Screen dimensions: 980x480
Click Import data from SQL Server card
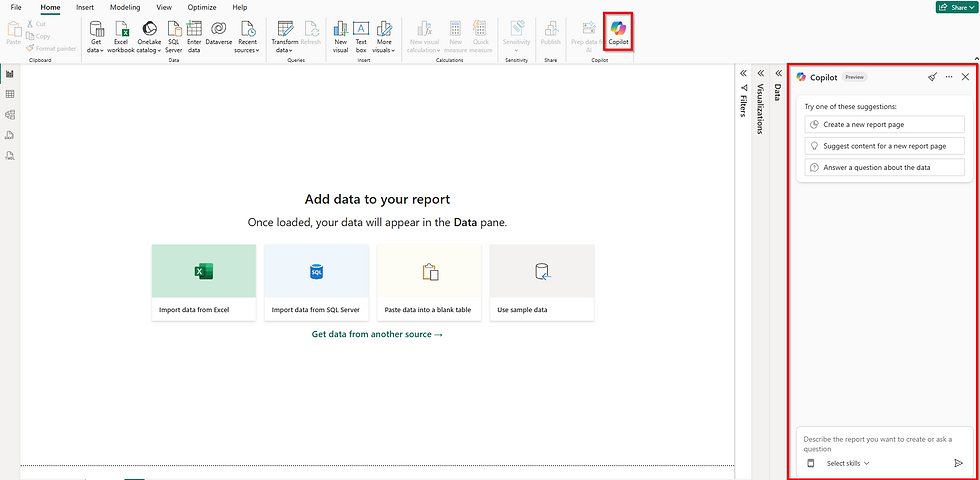[x=316, y=282]
